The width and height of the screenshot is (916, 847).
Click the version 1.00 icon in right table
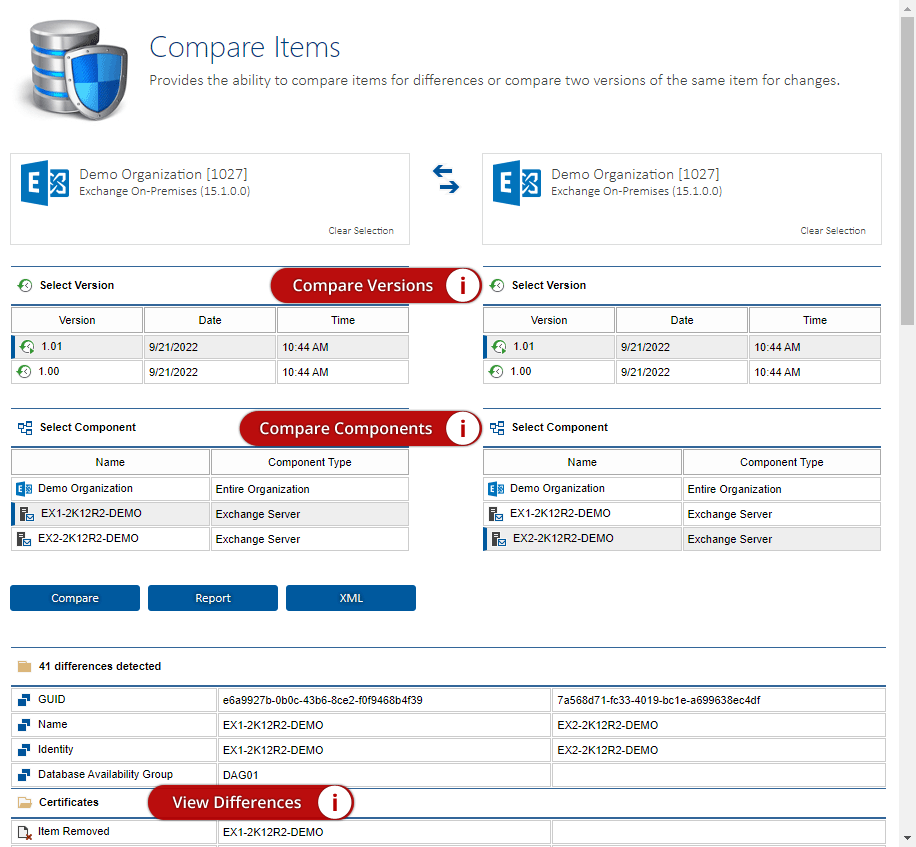[496, 372]
